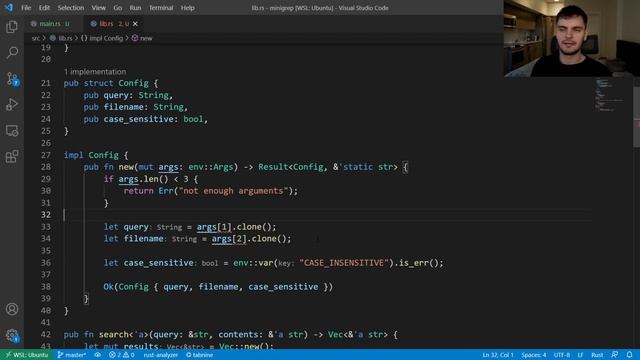Click the search function name
The height and width of the screenshot is (360, 640).
tap(113, 335)
